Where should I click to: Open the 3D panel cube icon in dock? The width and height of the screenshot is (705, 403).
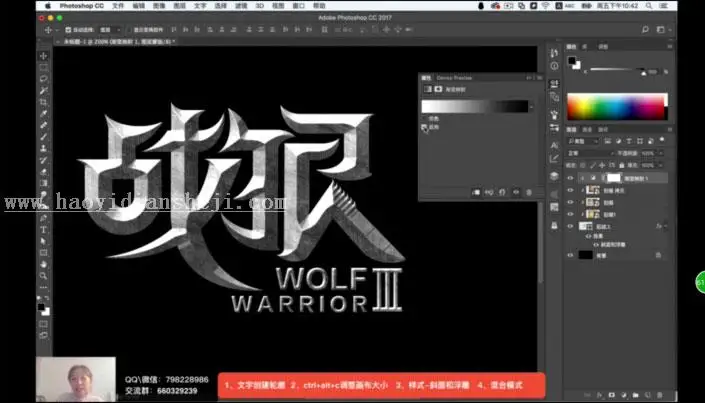554,176
